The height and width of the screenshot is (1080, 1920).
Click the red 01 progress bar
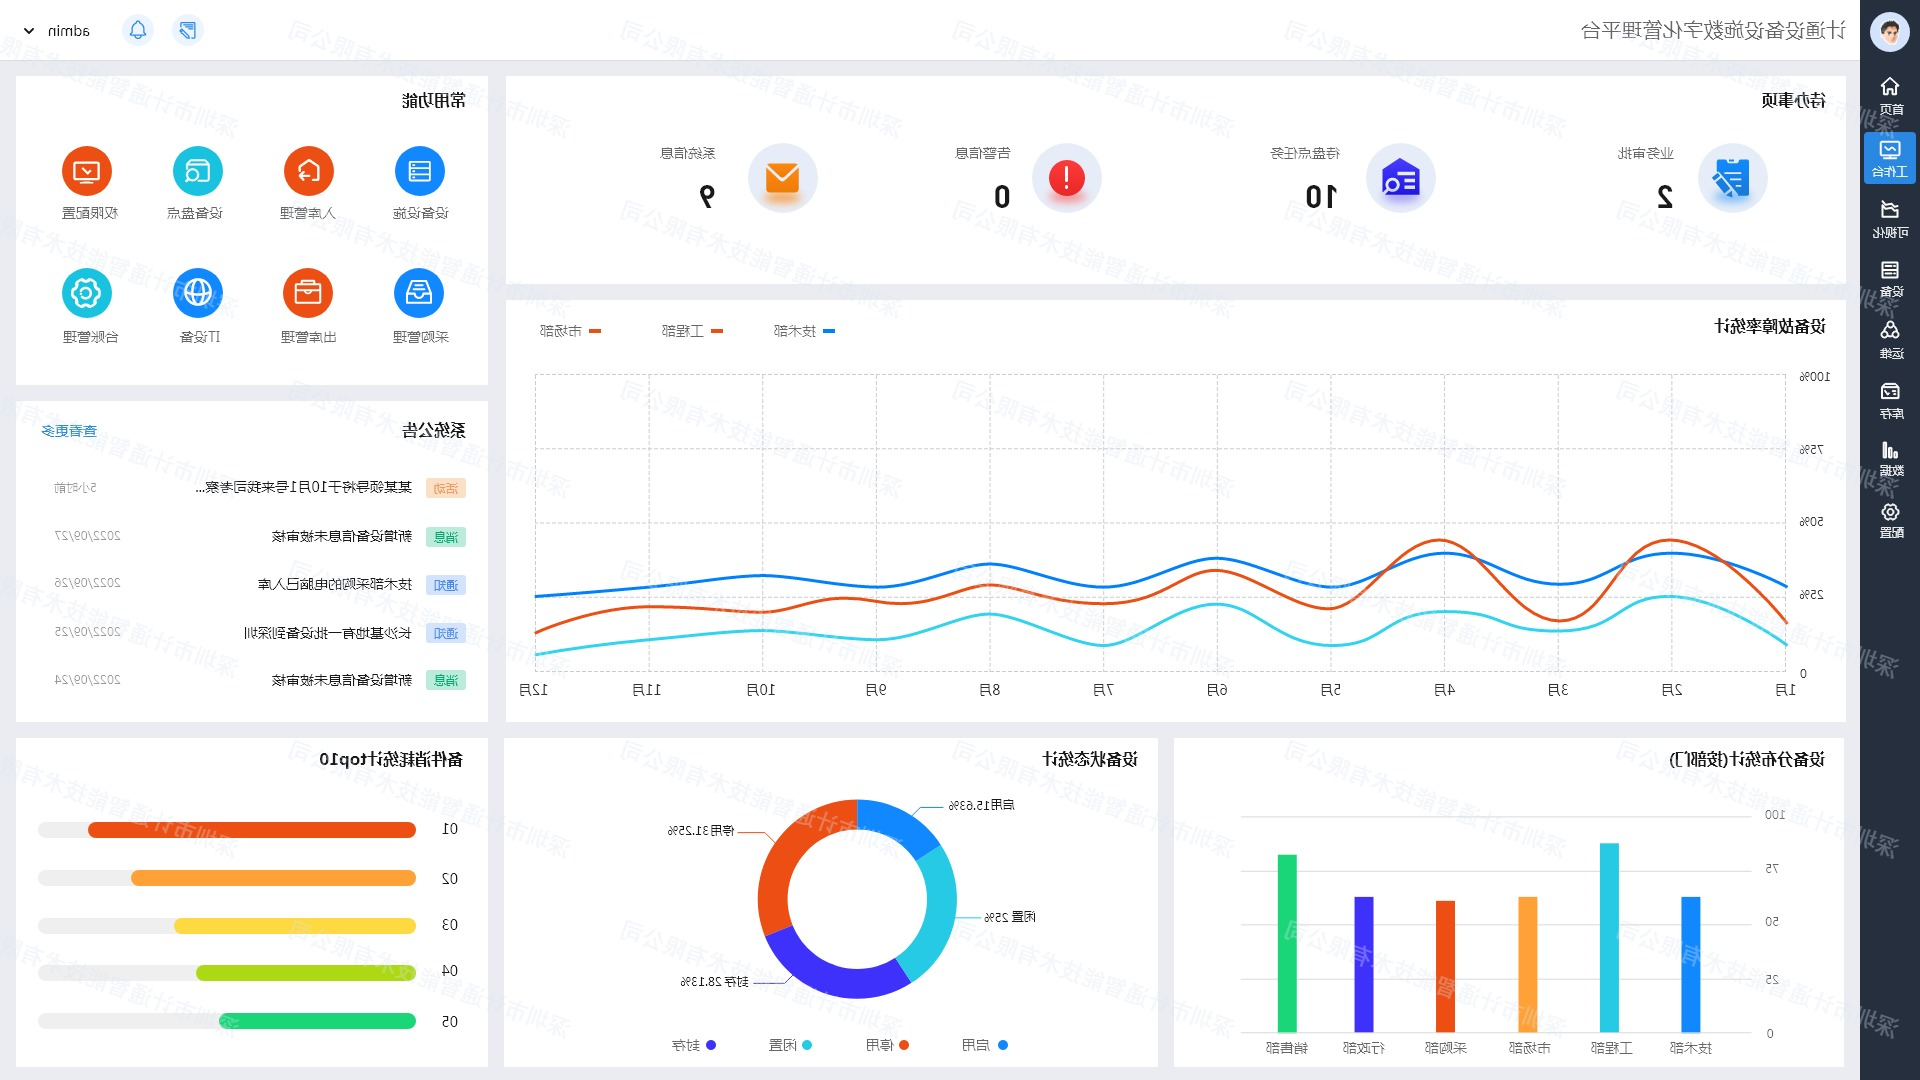click(x=251, y=830)
